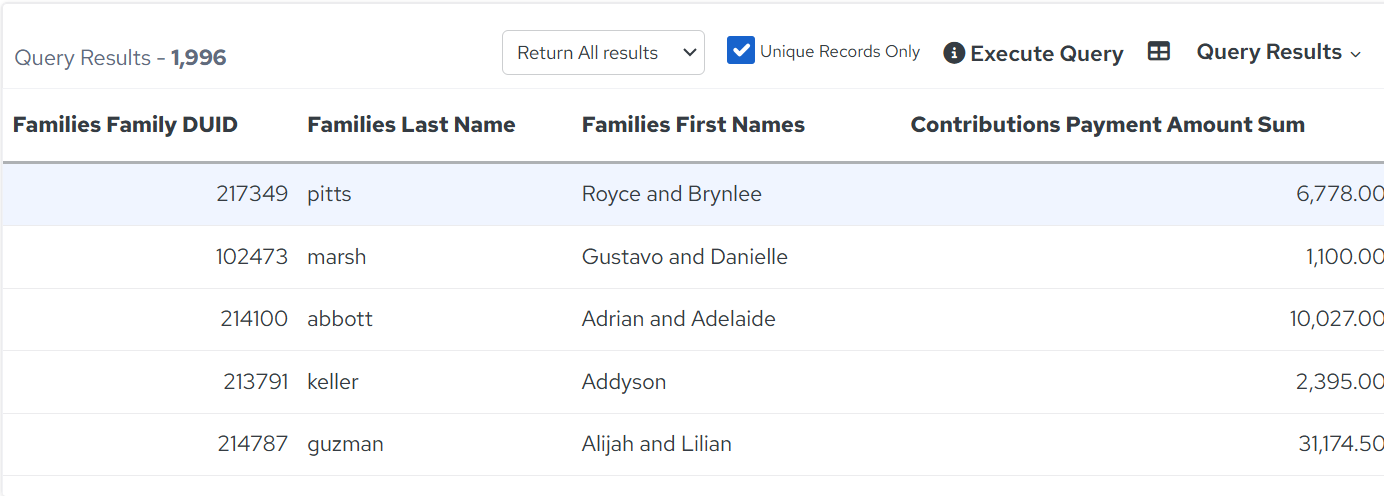Click the 31,174.50 payment amount cell
1384x496 pixels.
(1341, 444)
